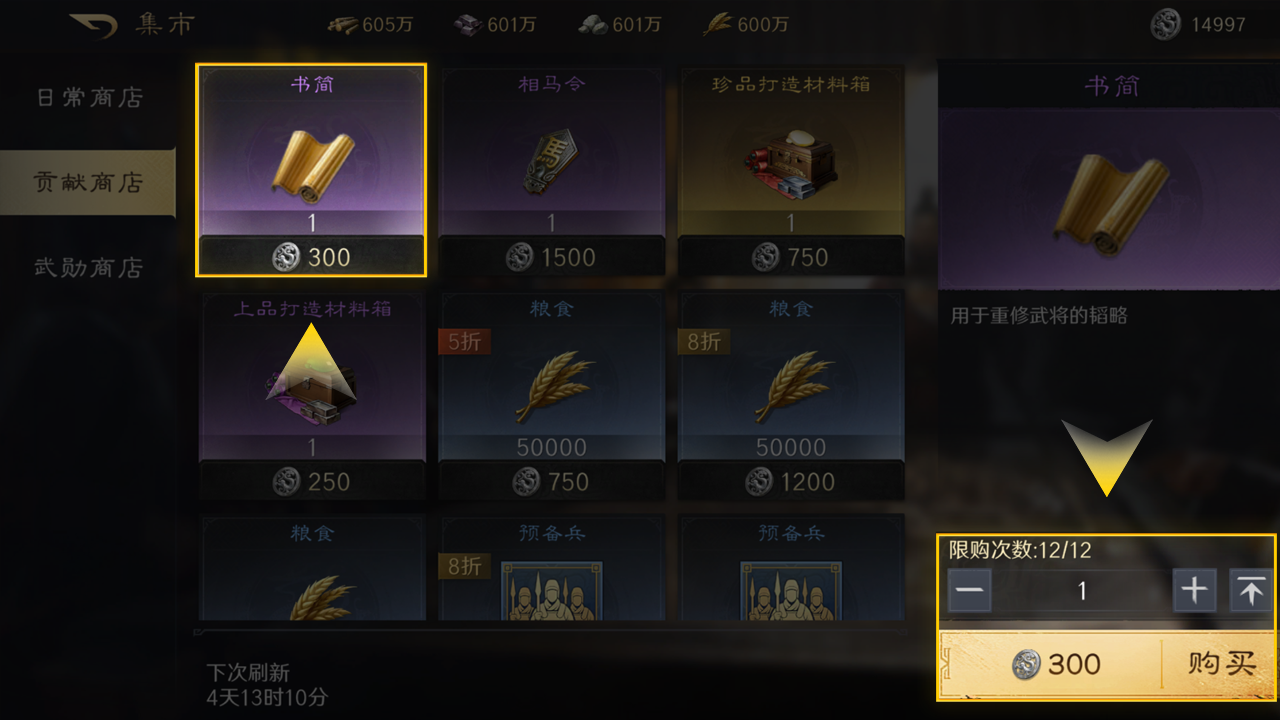
Task: Tap the silver coin currency icon showing 14997
Action: (1165, 24)
